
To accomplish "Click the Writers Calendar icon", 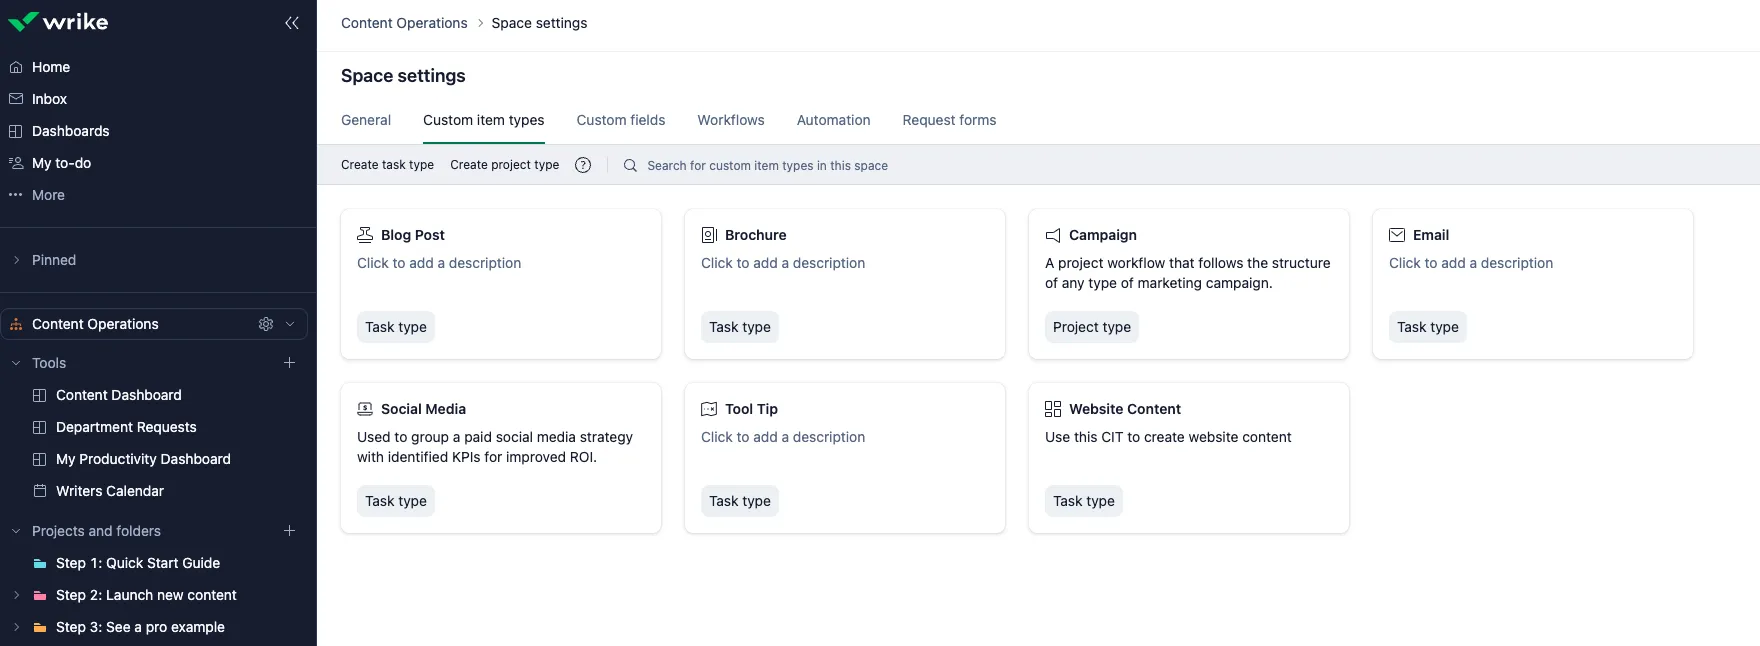I will [40, 491].
